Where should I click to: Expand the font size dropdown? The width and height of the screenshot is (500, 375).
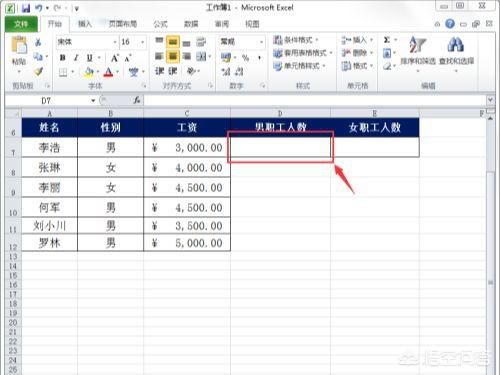pyautogui.click(x=143, y=42)
